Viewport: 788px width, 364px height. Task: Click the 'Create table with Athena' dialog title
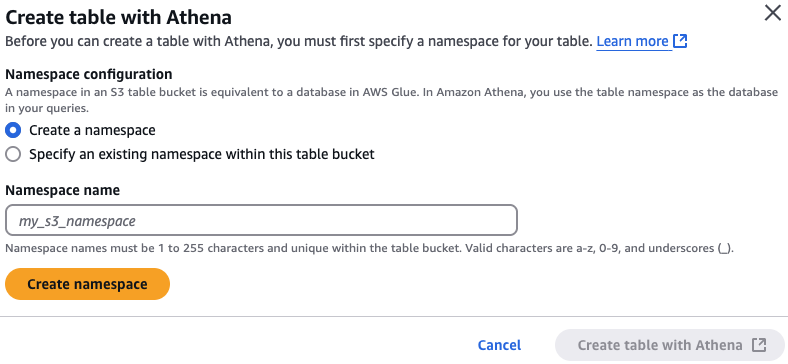point(118,18)
